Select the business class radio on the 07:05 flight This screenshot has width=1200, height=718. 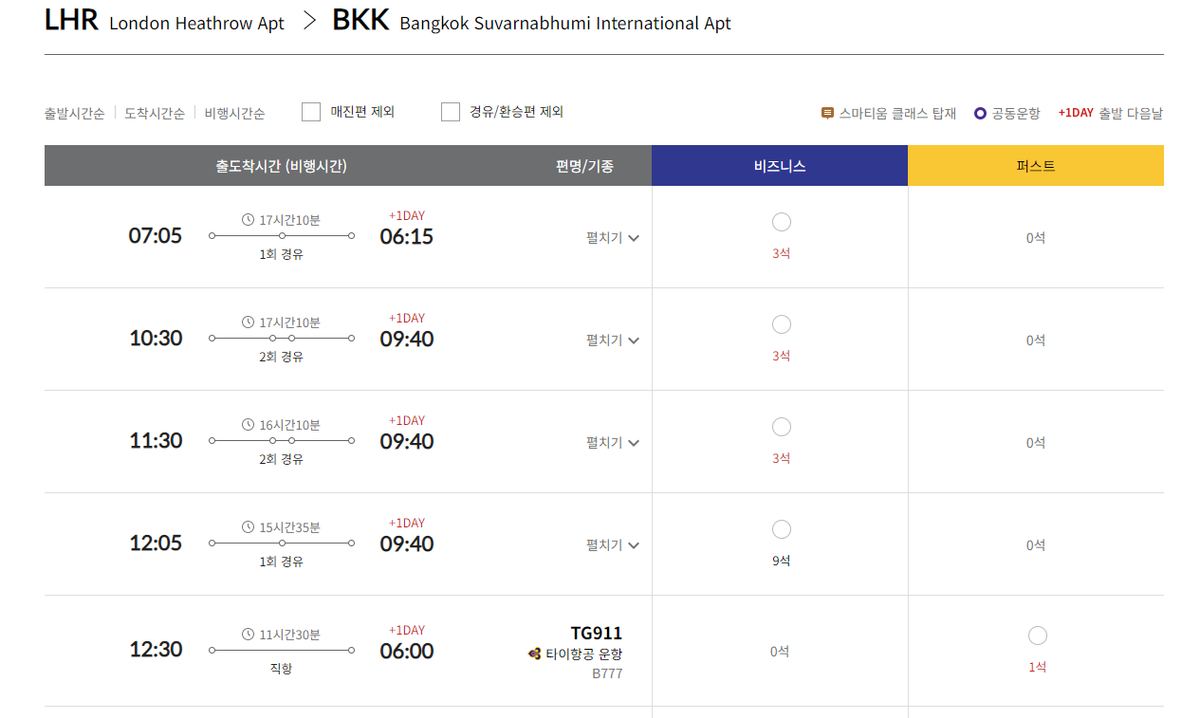click(781, 222)
